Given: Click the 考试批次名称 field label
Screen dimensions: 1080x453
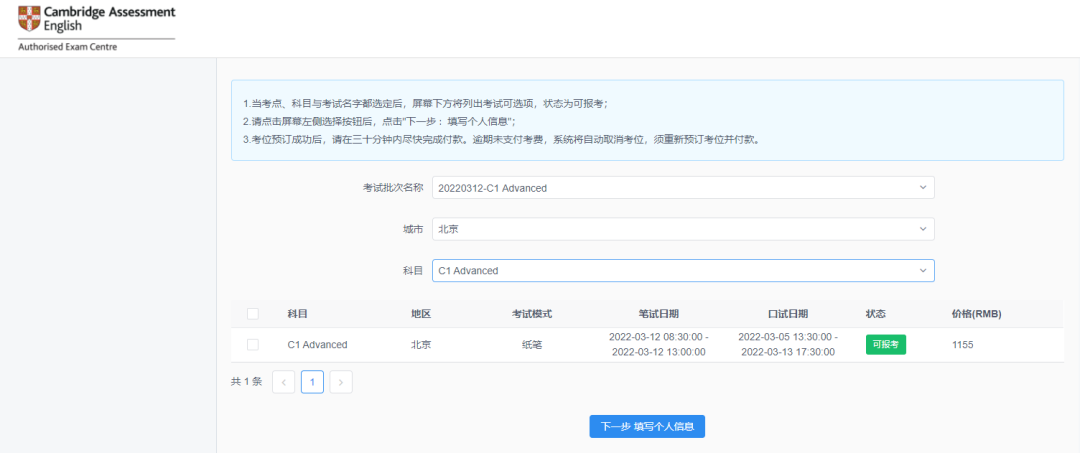Looking at the screenshot, I should click(393, 187).
